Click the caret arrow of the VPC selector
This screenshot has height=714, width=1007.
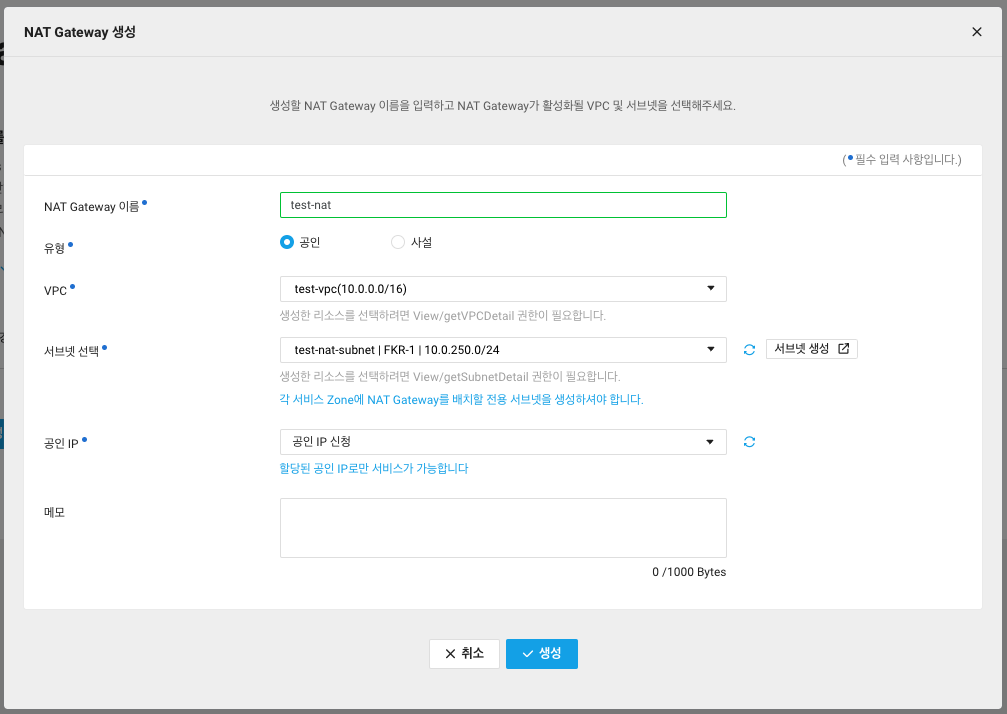pos(711,289)
